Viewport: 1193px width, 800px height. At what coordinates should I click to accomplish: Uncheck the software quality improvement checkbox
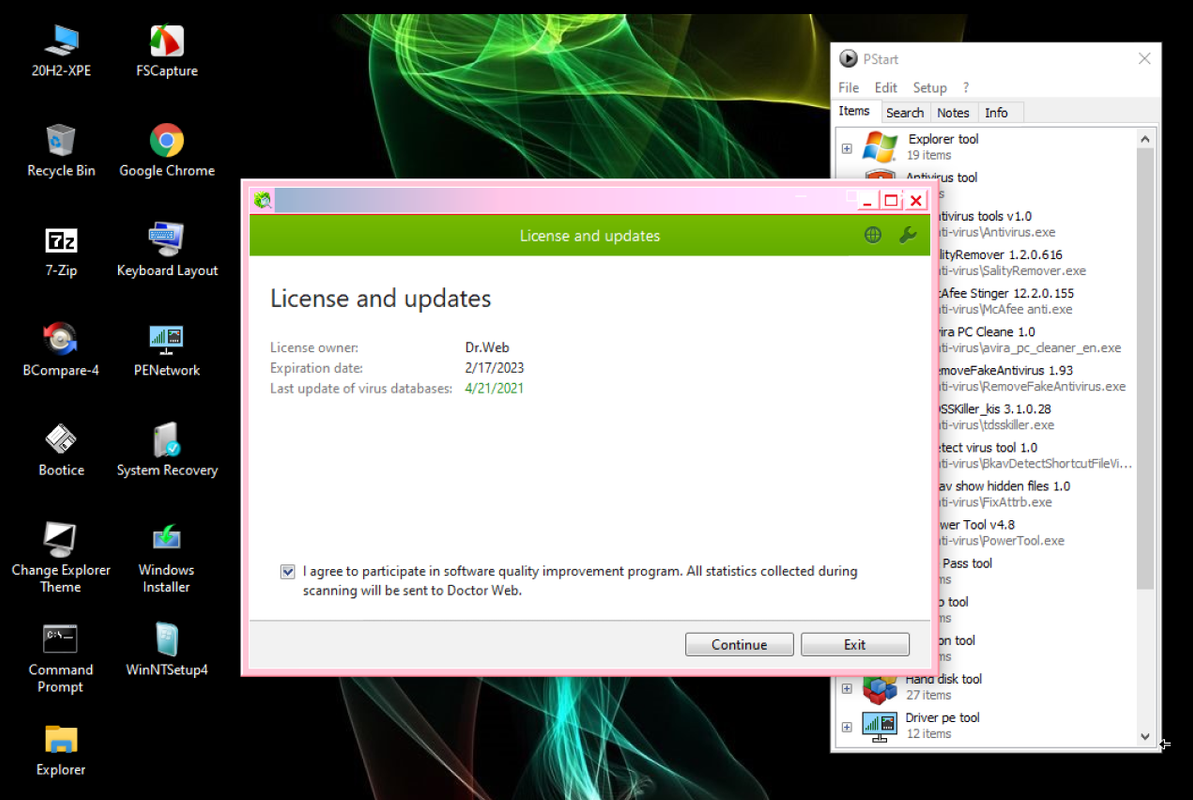(x=288, y=572)
